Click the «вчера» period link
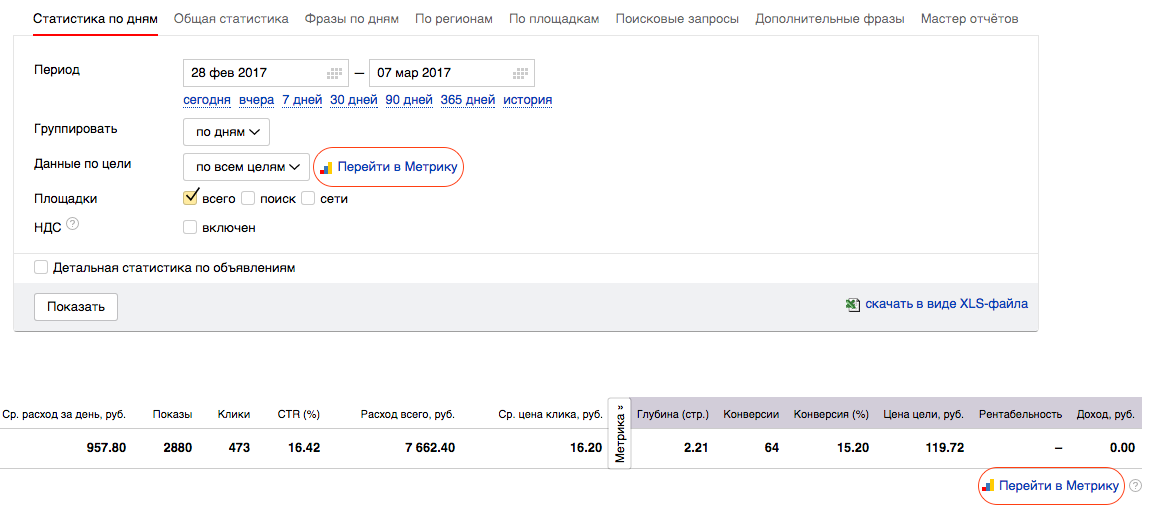This screenshot has height=511, width=1151. [257, 100]
